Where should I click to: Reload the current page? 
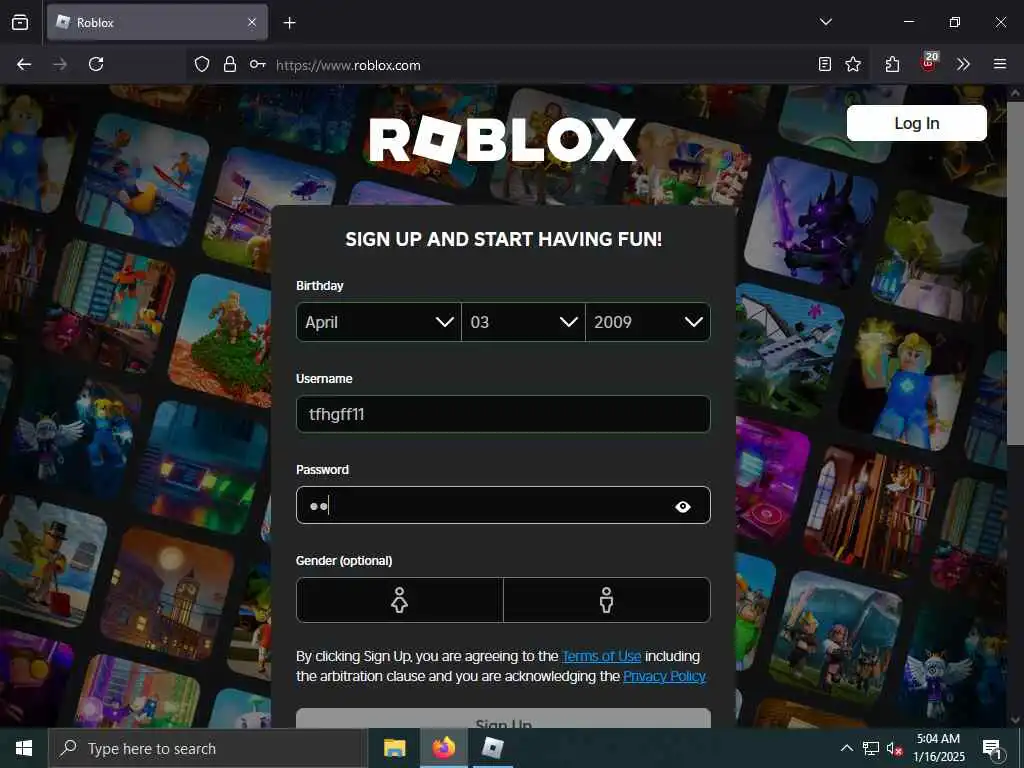[x=96, y=64]
